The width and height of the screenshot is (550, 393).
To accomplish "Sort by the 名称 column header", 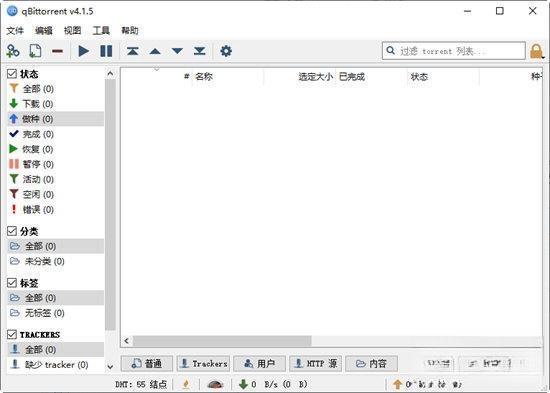I will (x=228, y=76).
